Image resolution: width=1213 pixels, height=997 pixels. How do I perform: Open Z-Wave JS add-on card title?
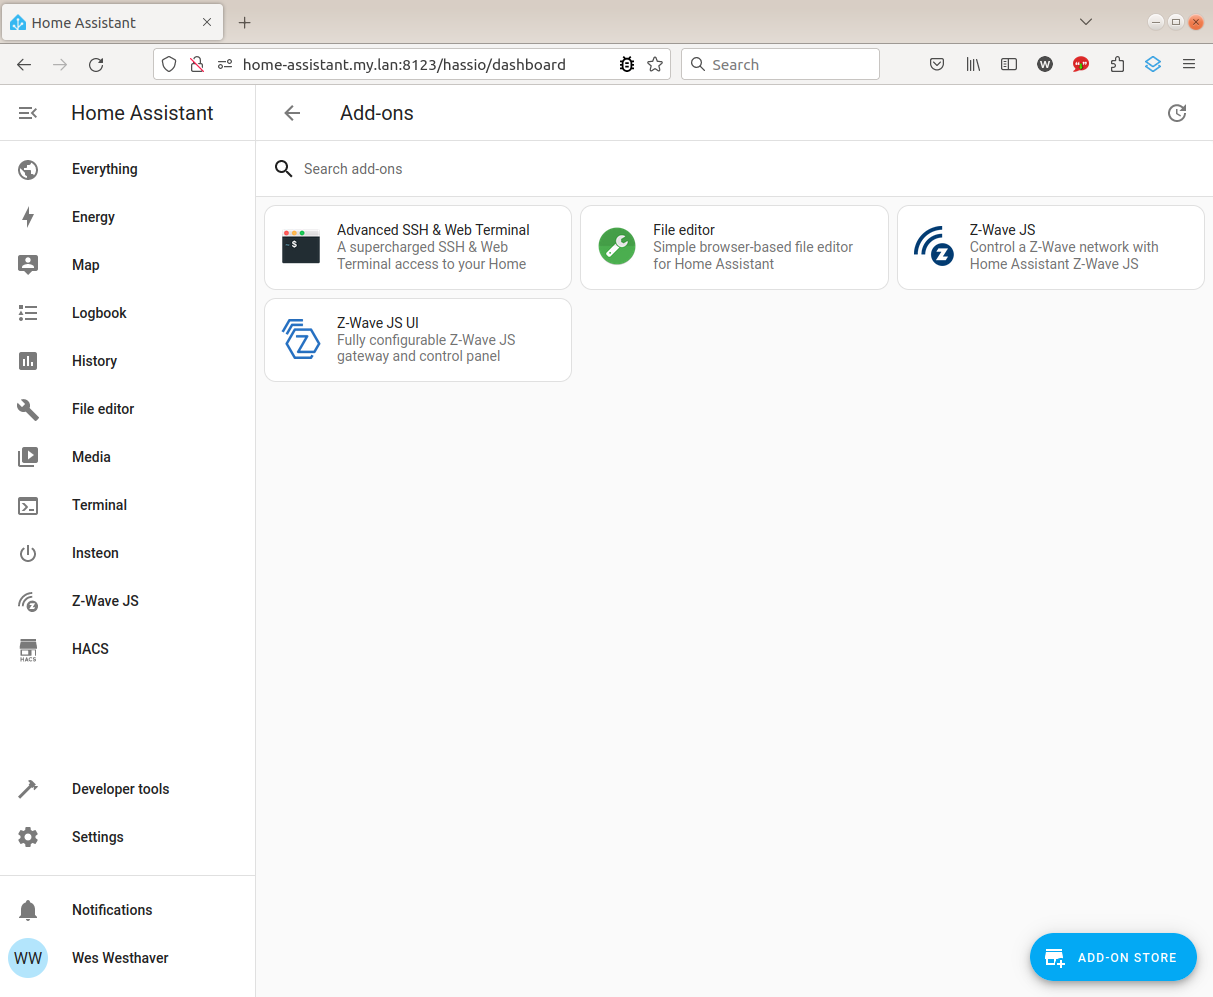(1003, 230)
